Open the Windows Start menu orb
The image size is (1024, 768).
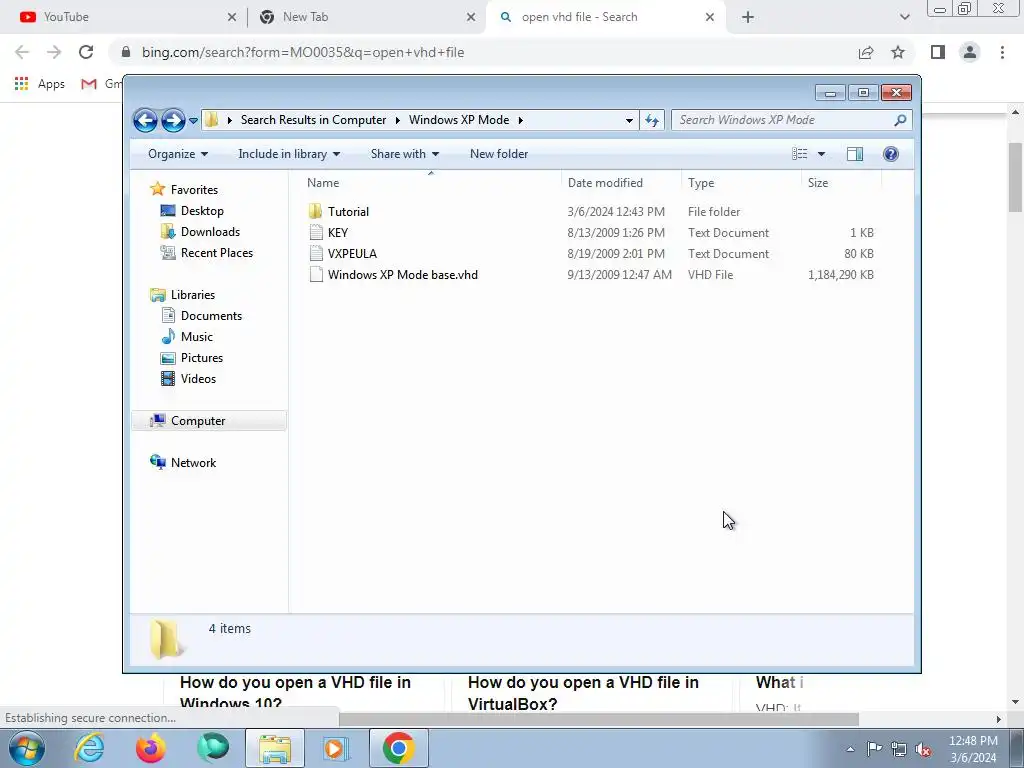pyautogui.click(x=26, y=748)
